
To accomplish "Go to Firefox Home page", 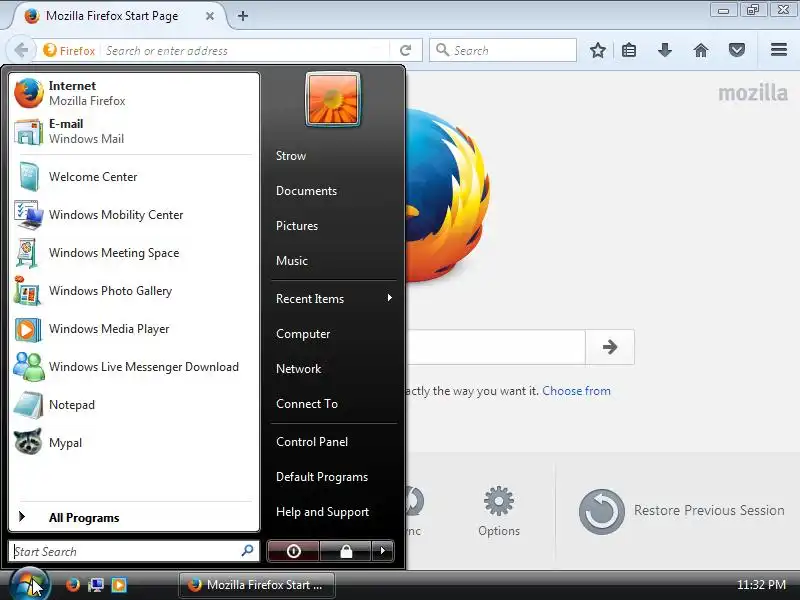I will coord(701,50).
